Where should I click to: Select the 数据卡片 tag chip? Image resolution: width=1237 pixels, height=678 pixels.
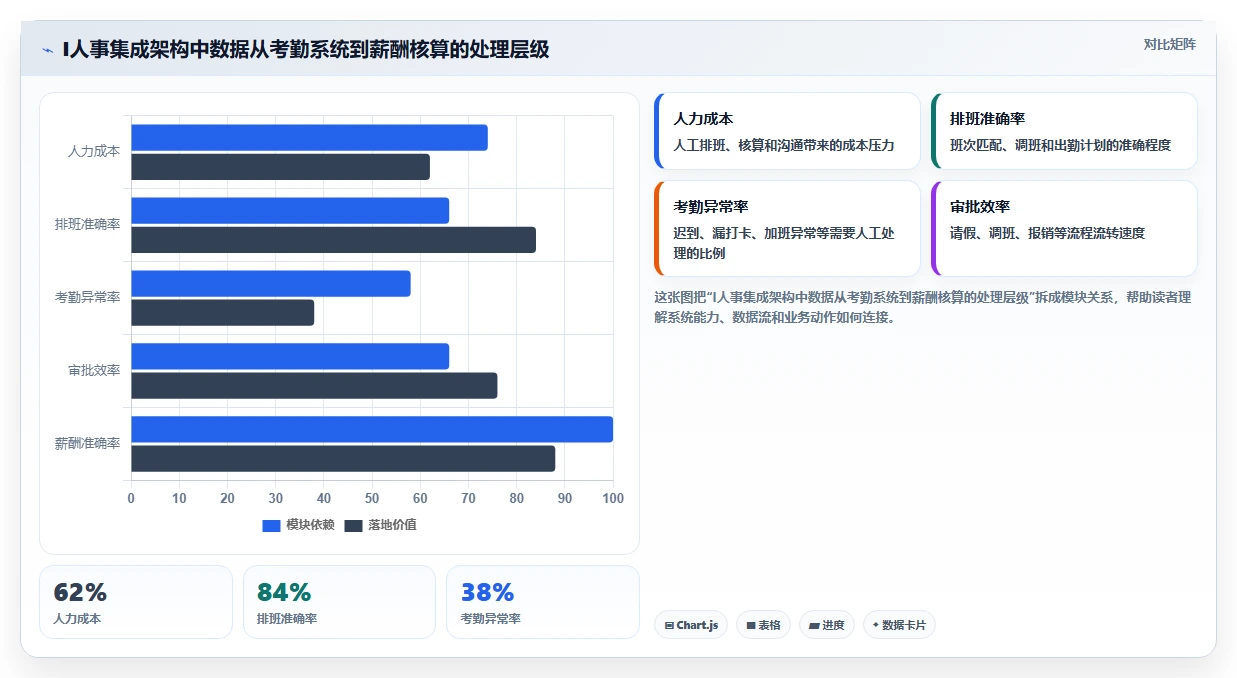click(x=899, y=625)
